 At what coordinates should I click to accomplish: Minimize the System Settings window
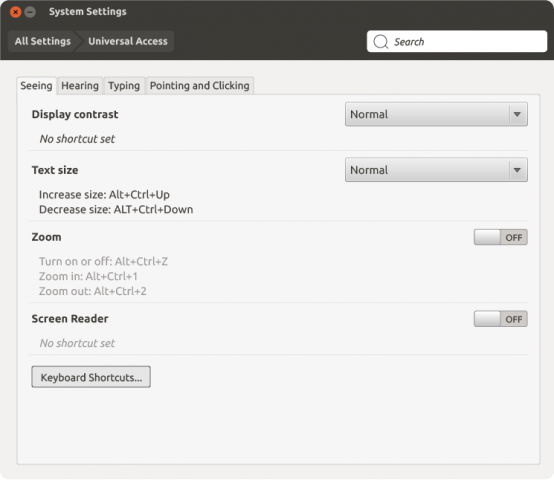(30, 12)
